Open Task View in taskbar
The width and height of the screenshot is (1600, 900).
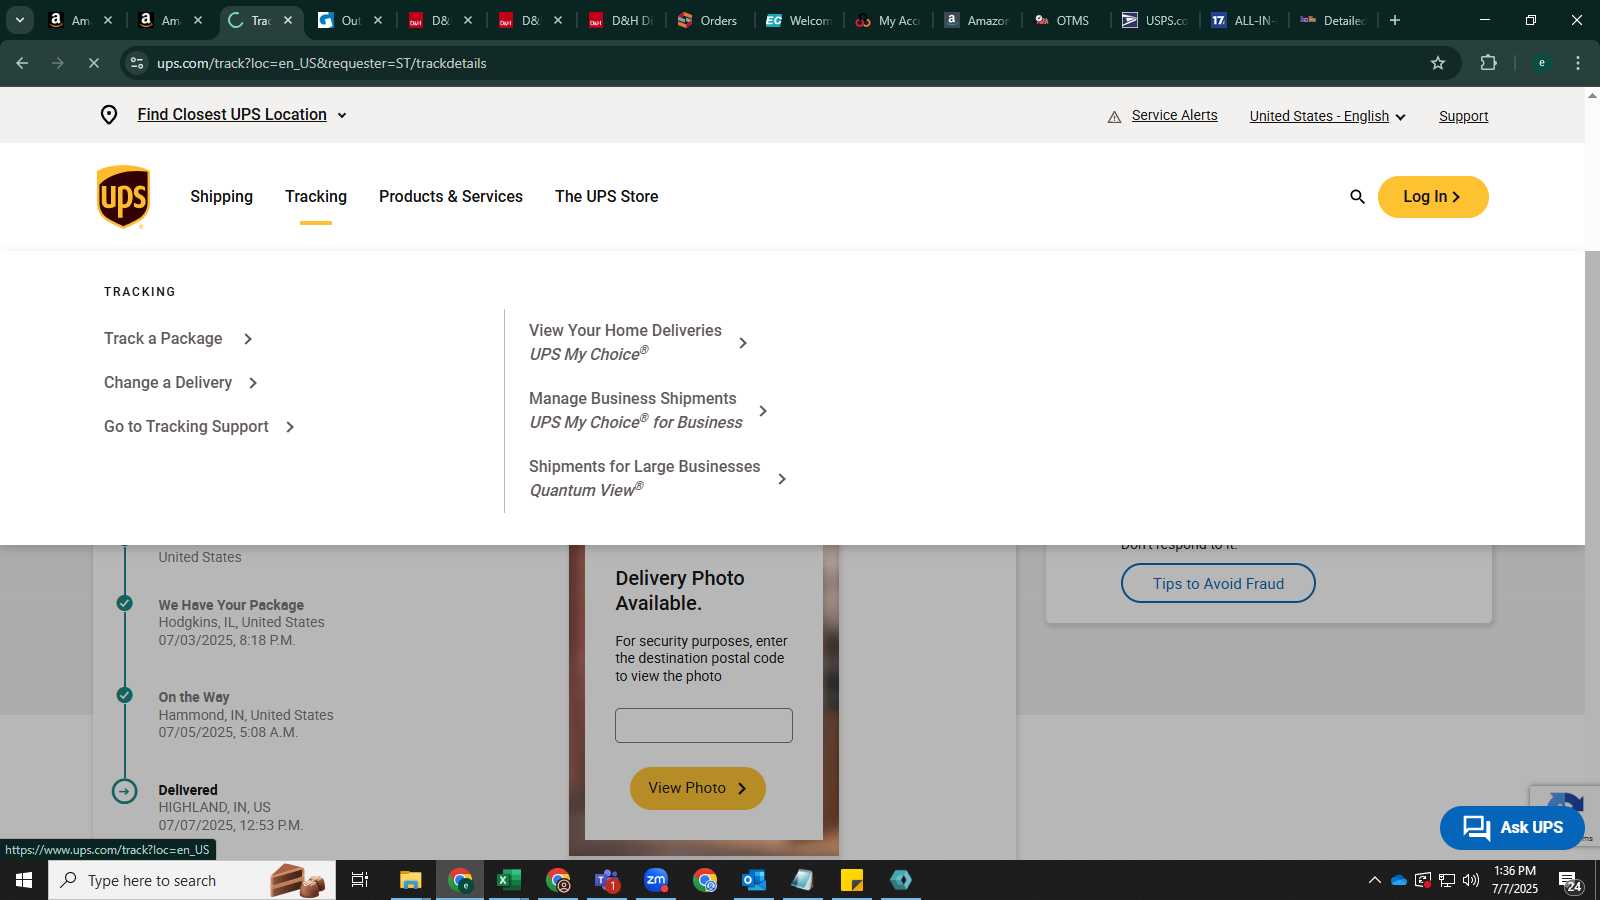coord(360,880)
